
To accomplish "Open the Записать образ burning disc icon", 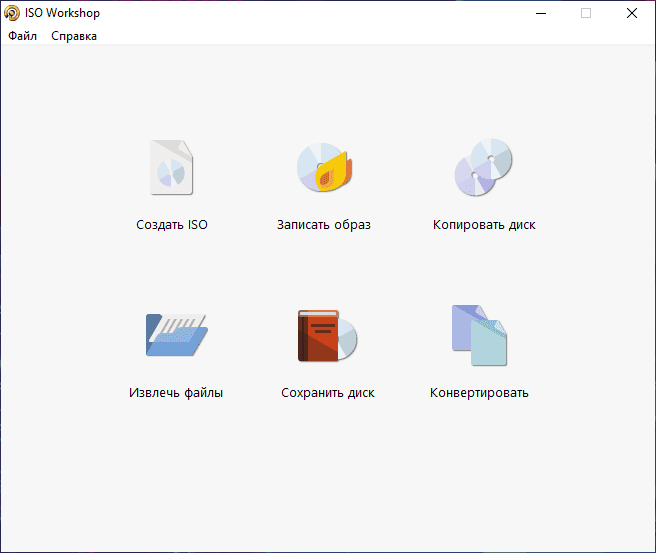I will 325,167.
